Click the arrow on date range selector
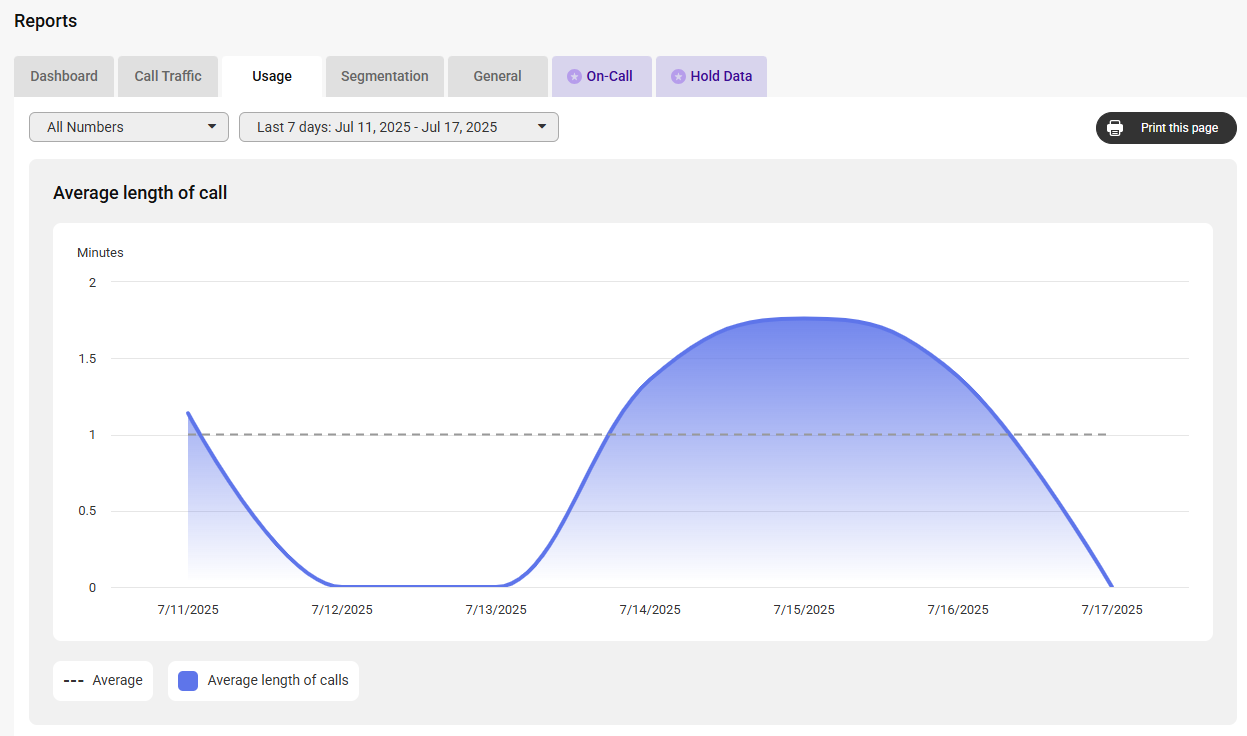1247x736 pixels. click(x=541, y=127)
